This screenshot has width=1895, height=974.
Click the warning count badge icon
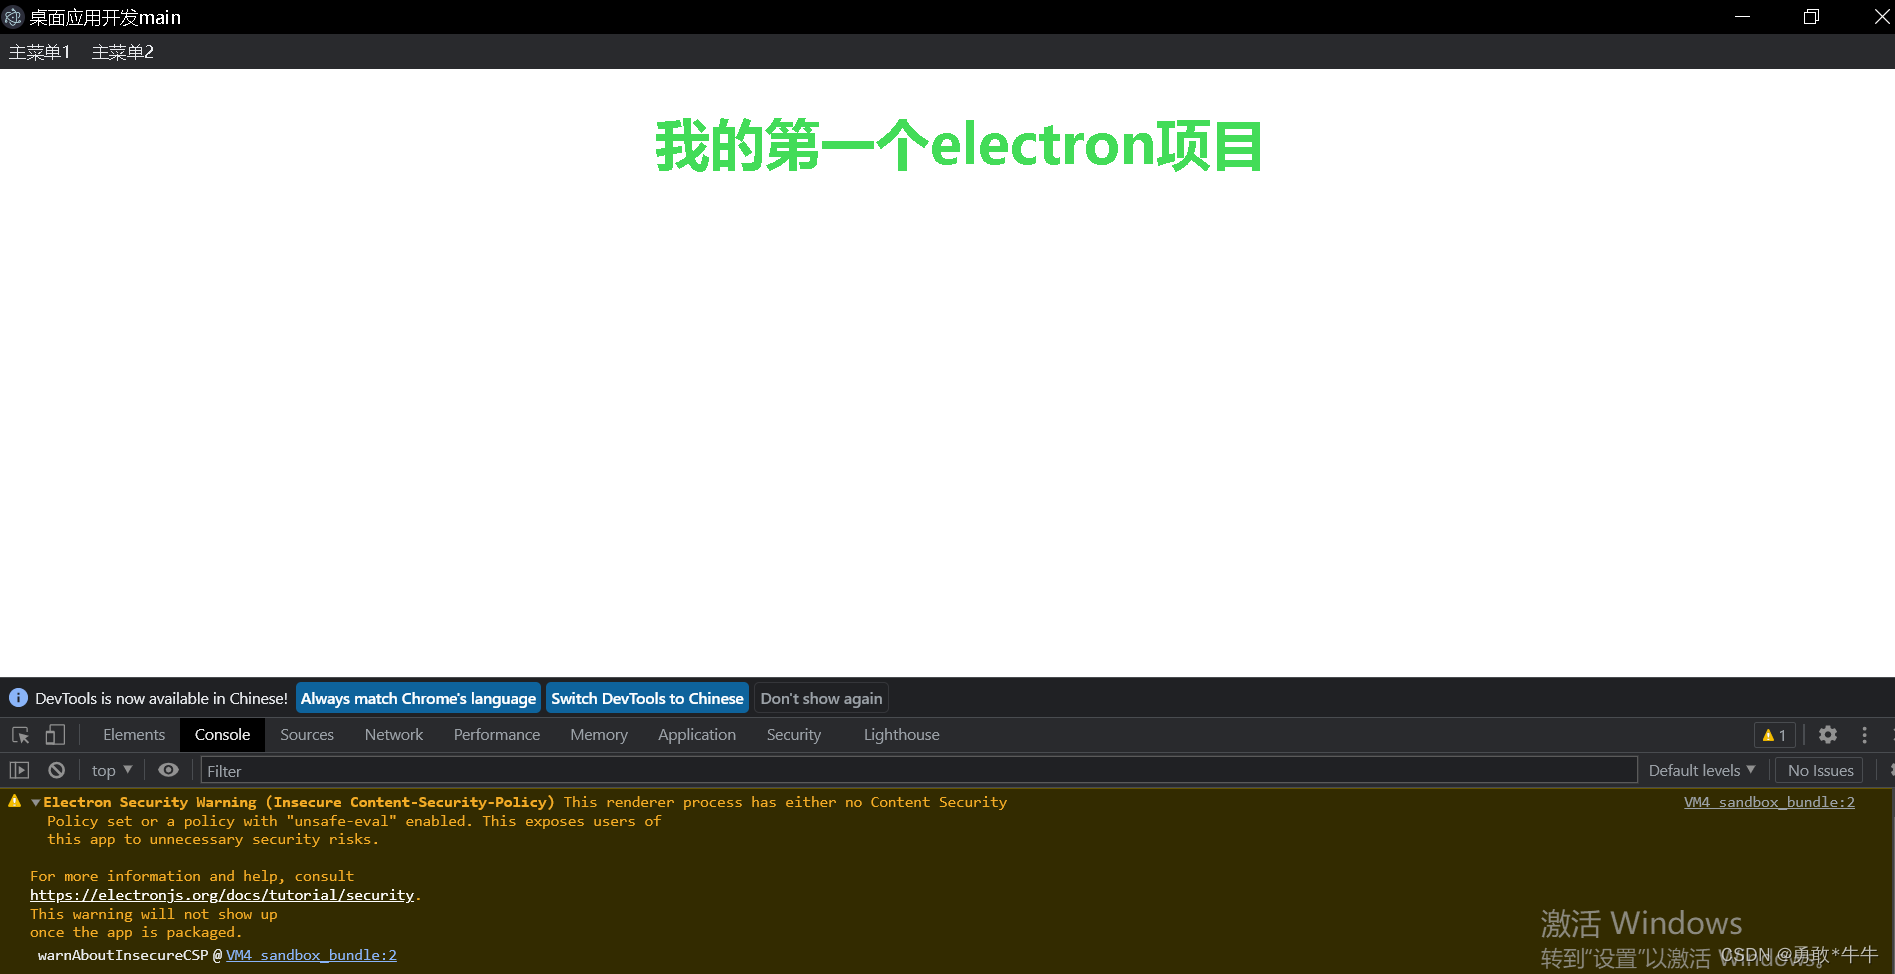pos(1773,735)
